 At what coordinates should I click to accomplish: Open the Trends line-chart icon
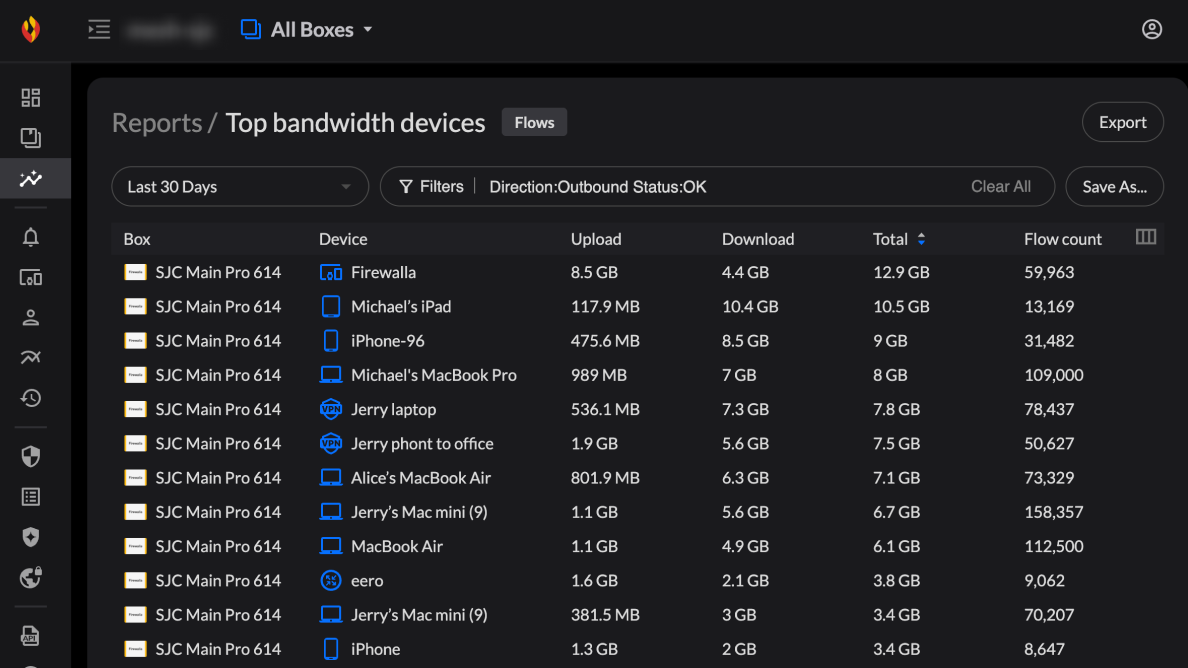[x=30, y=357]
